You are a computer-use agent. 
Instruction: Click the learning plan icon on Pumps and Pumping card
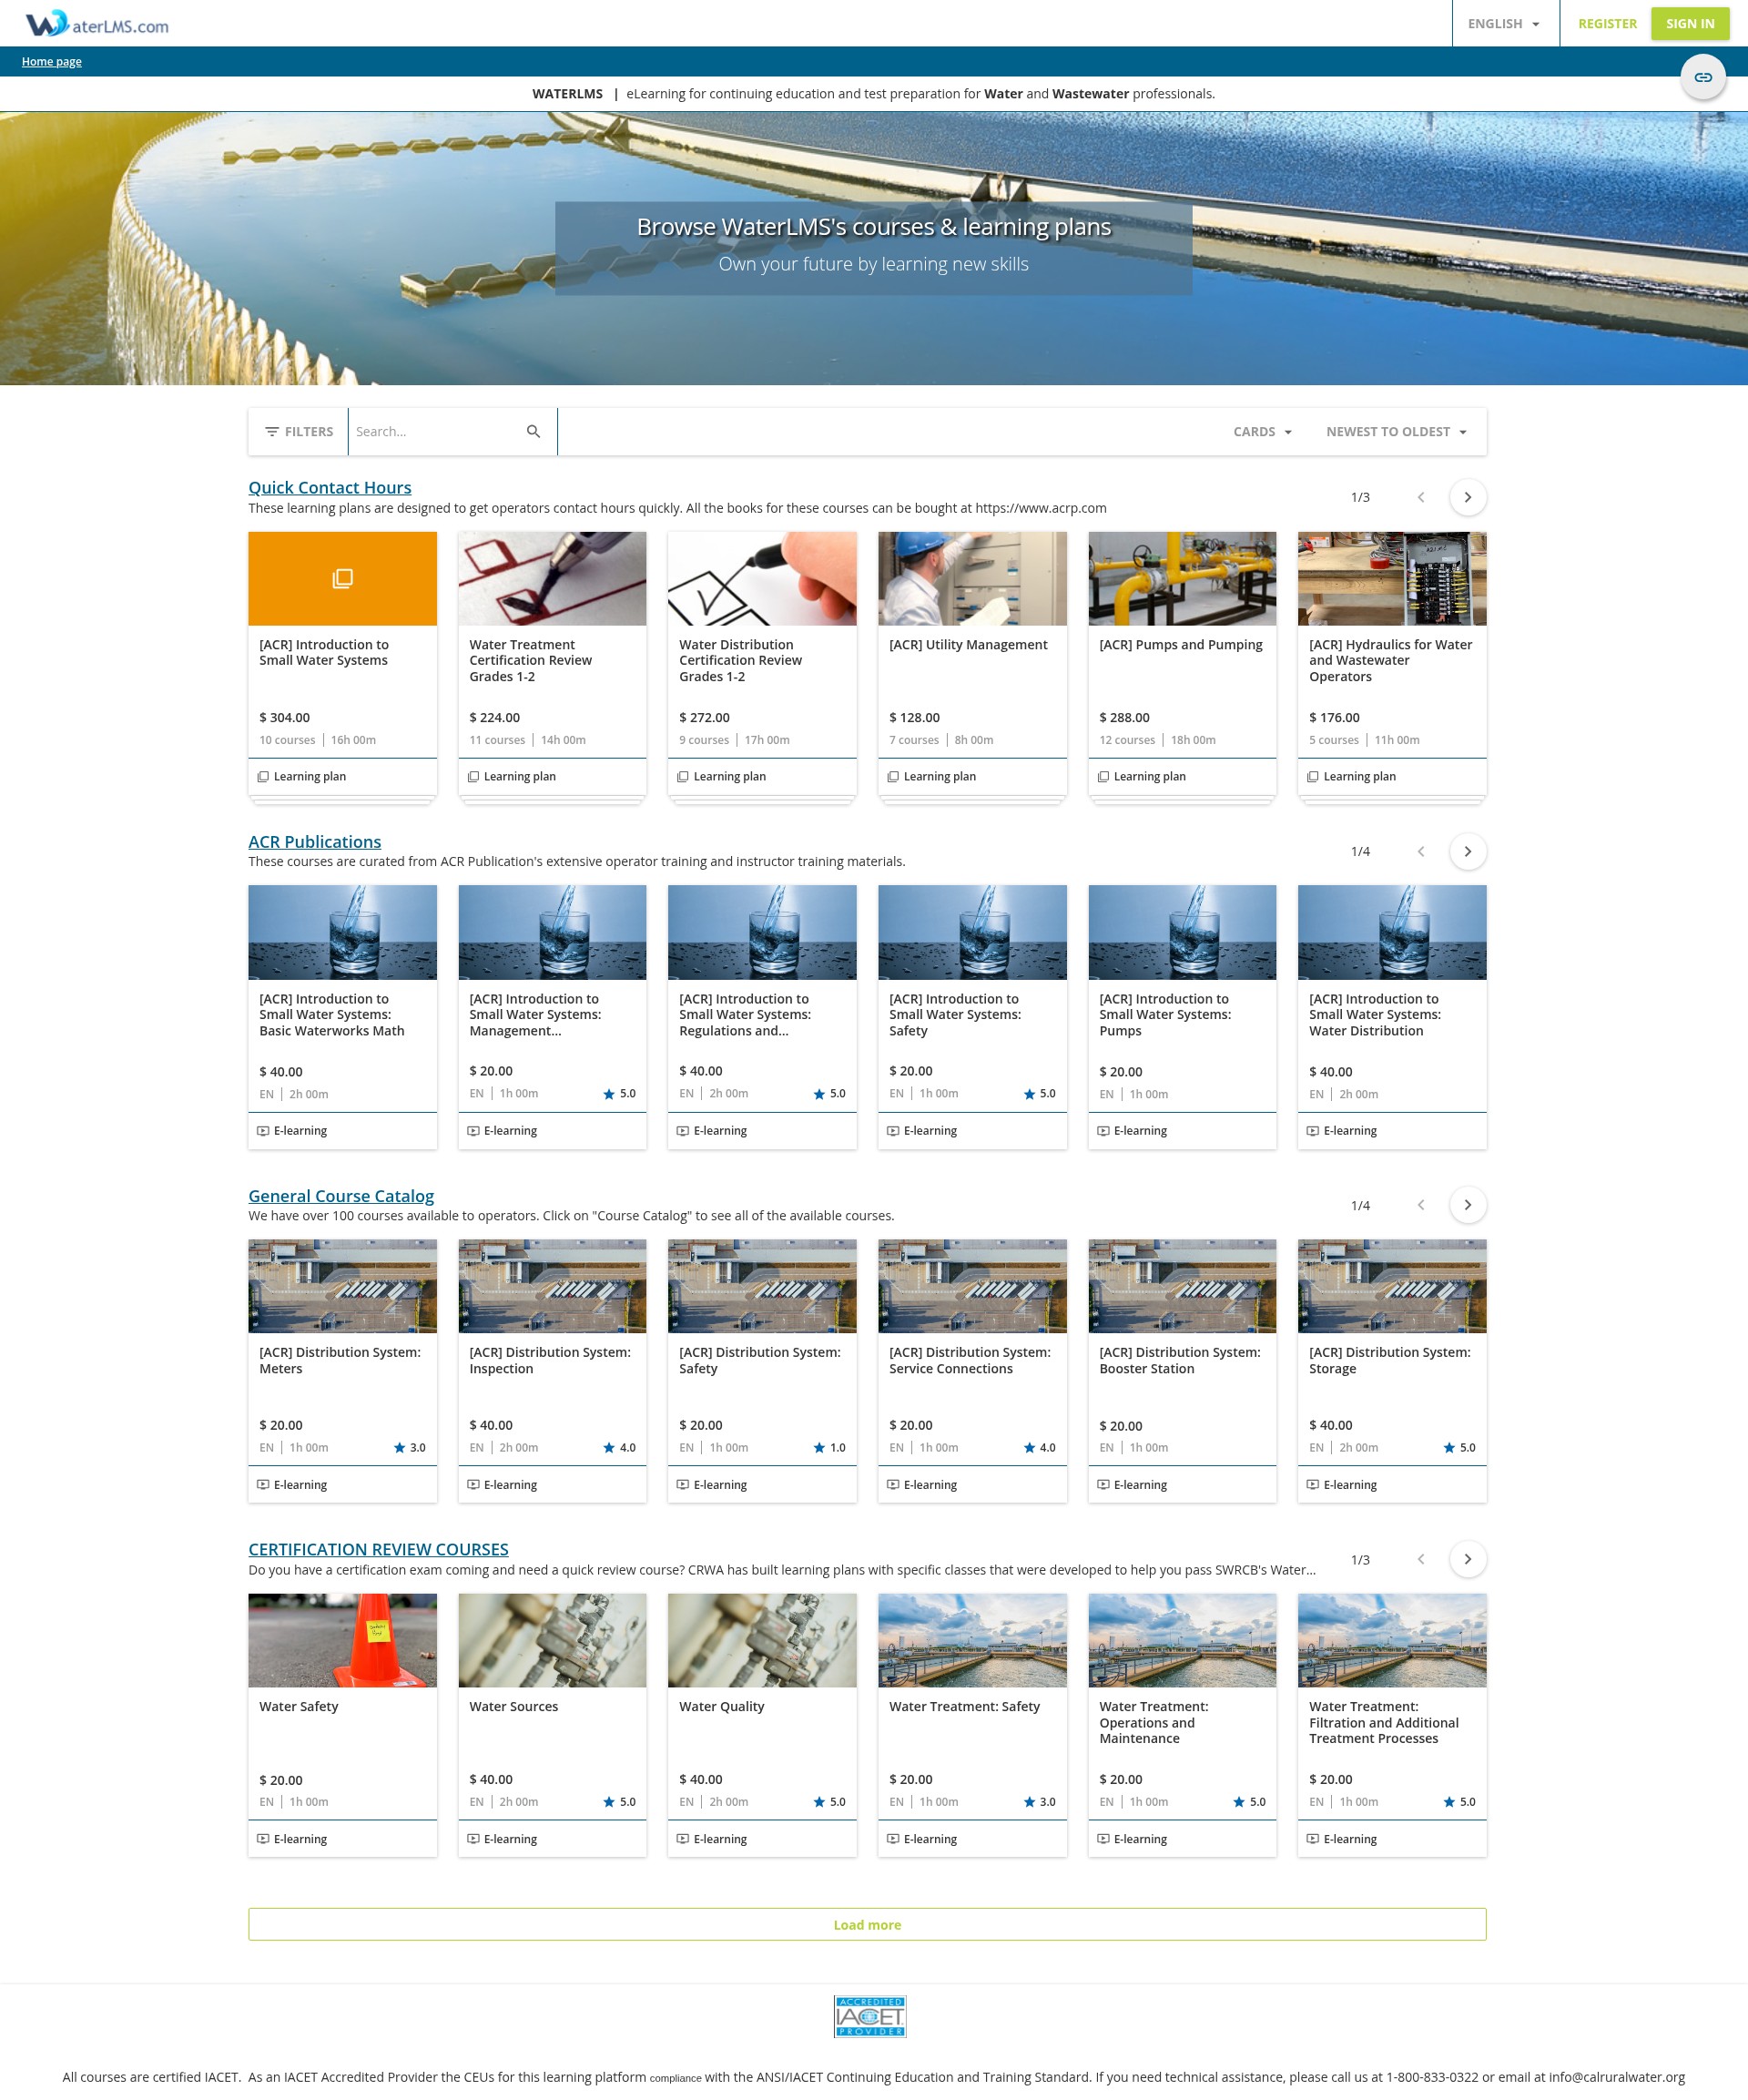pos(1103,776)
